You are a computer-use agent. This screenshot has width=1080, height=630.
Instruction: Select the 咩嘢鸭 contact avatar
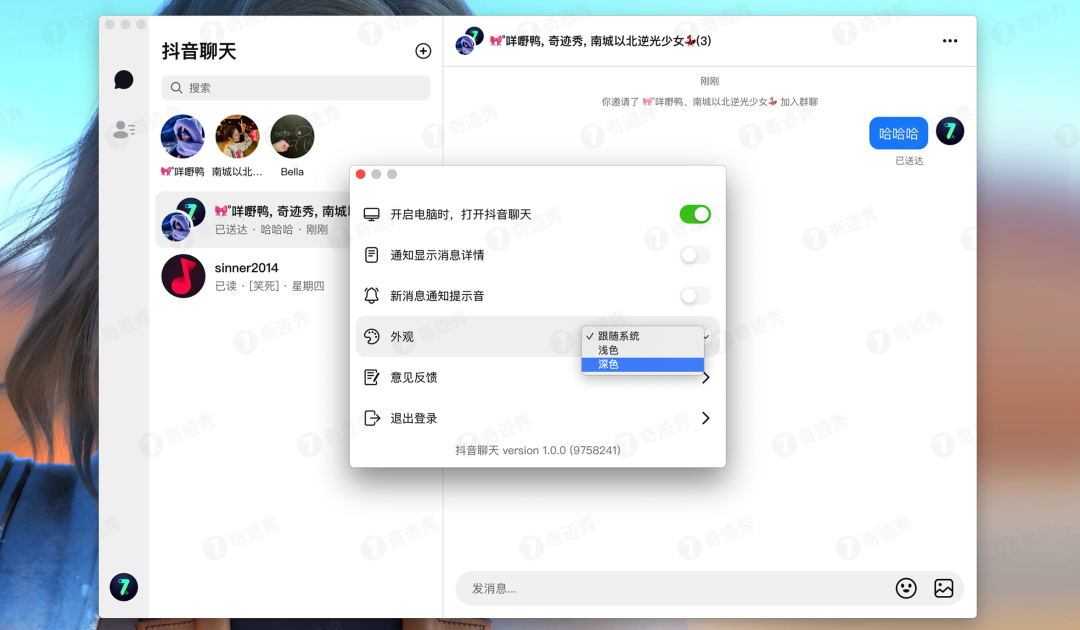tap(183, 136)
